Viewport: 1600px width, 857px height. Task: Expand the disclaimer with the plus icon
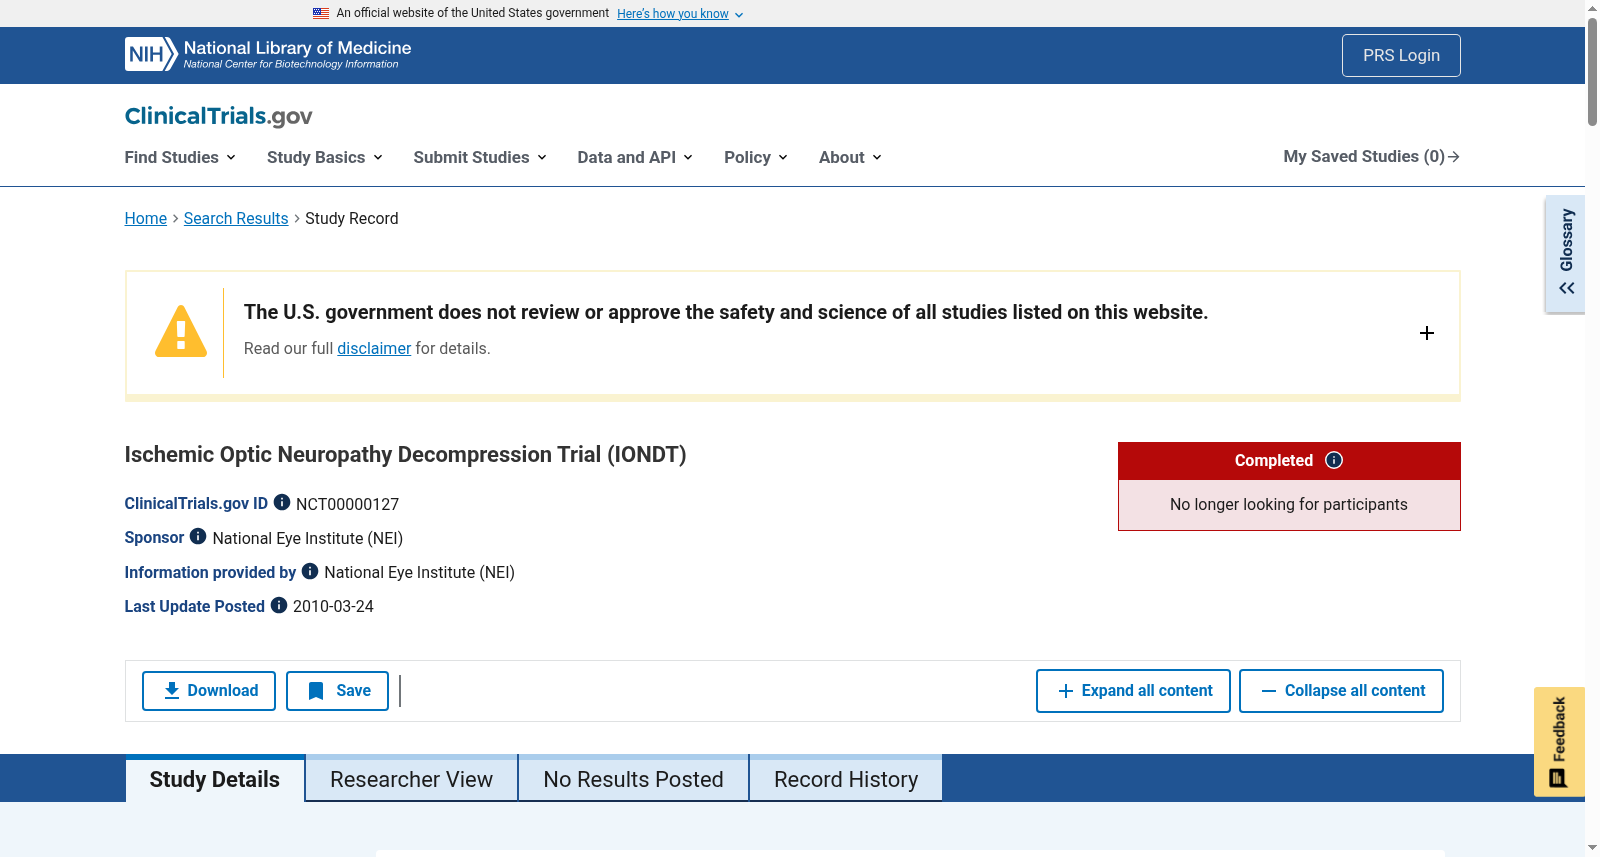tap(1427, 333)
